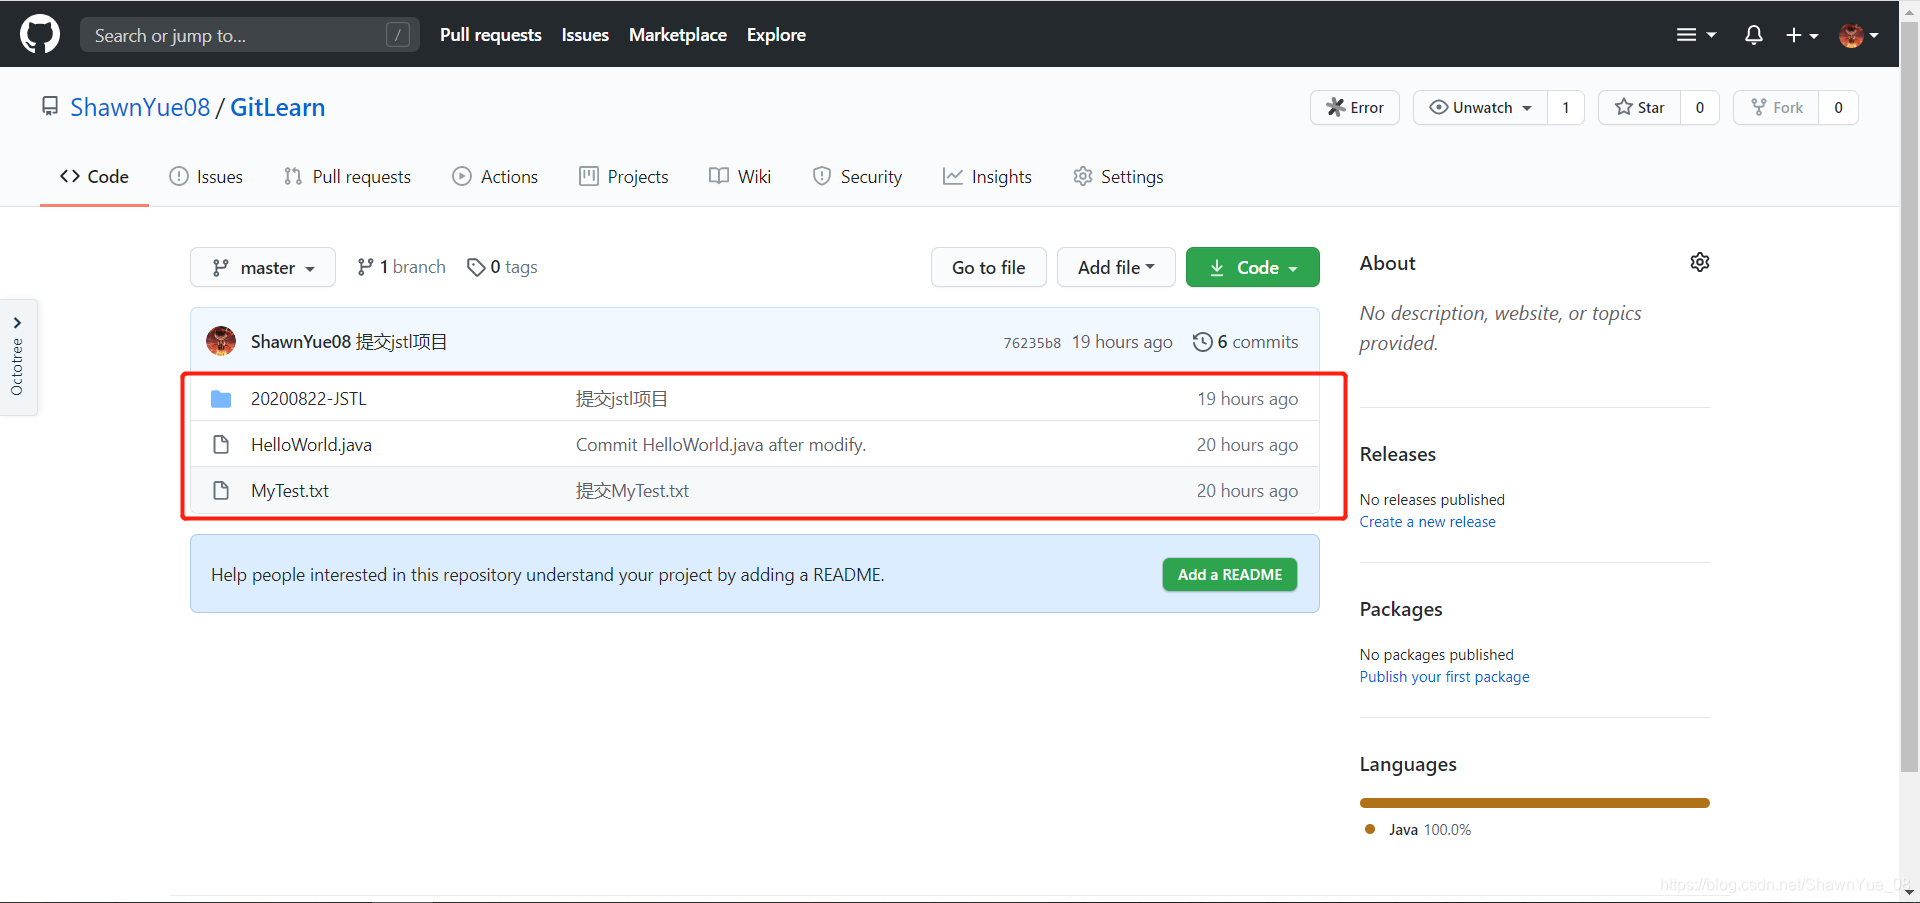Open ShawnYue08 owner link
1920x903 pixels.
pyautogui.click(x=140, y=107)
